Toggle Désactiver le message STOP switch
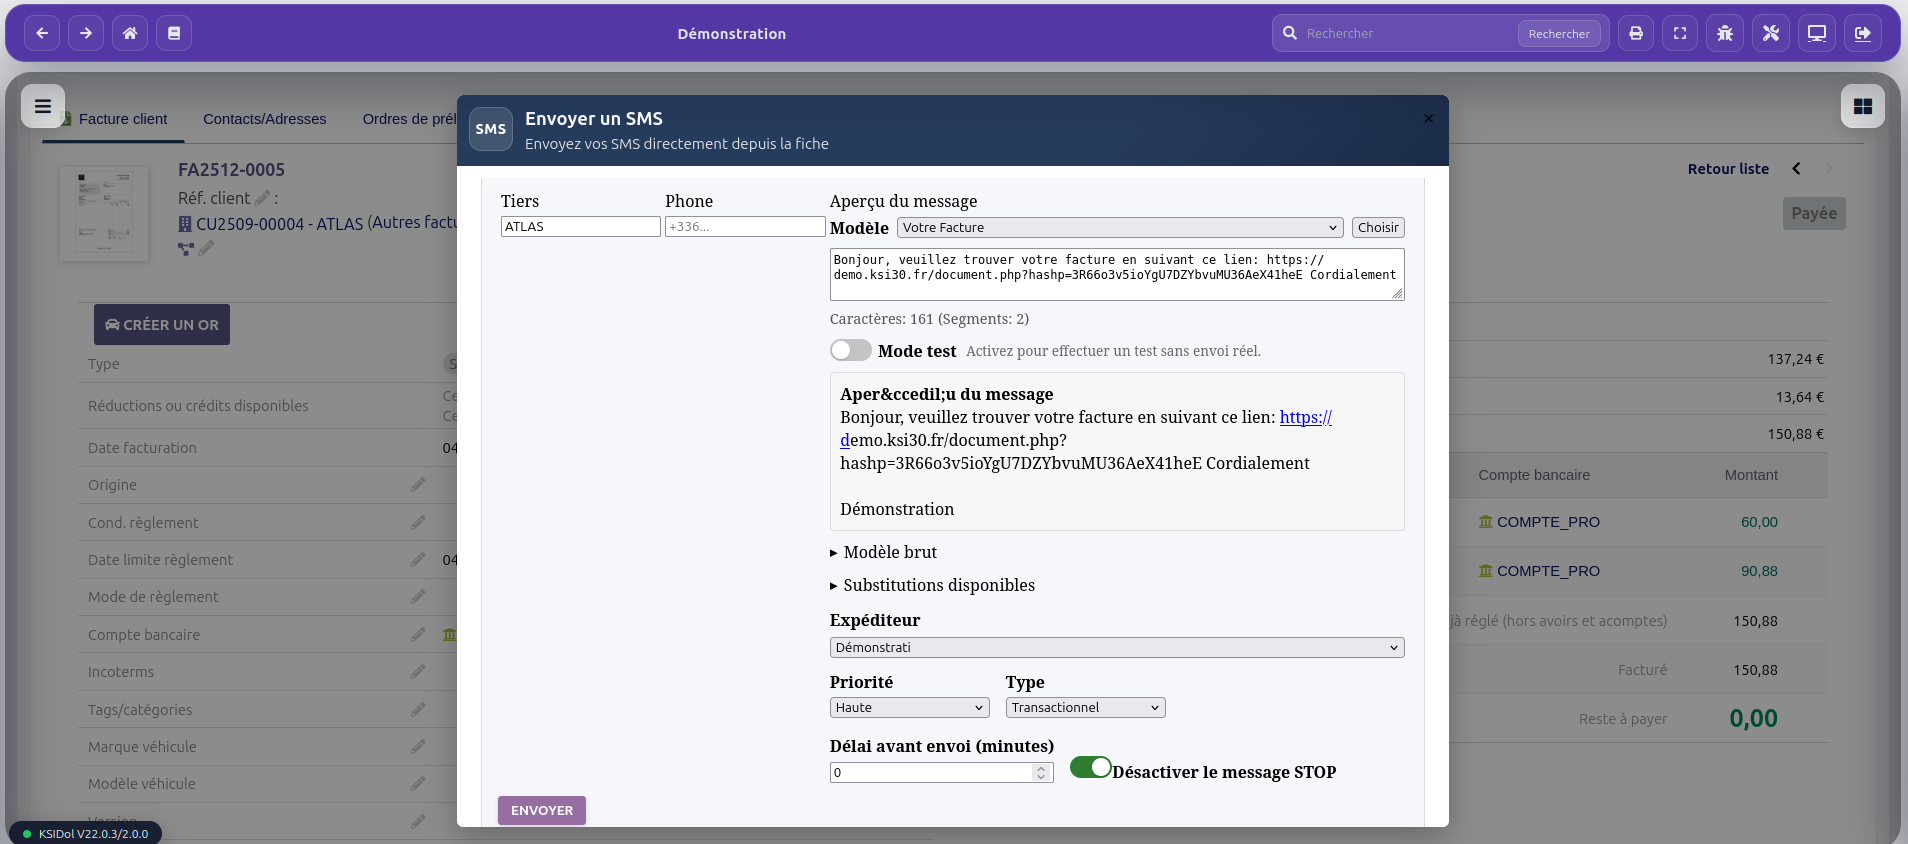1908x844 pixels. click(1090, 767)
